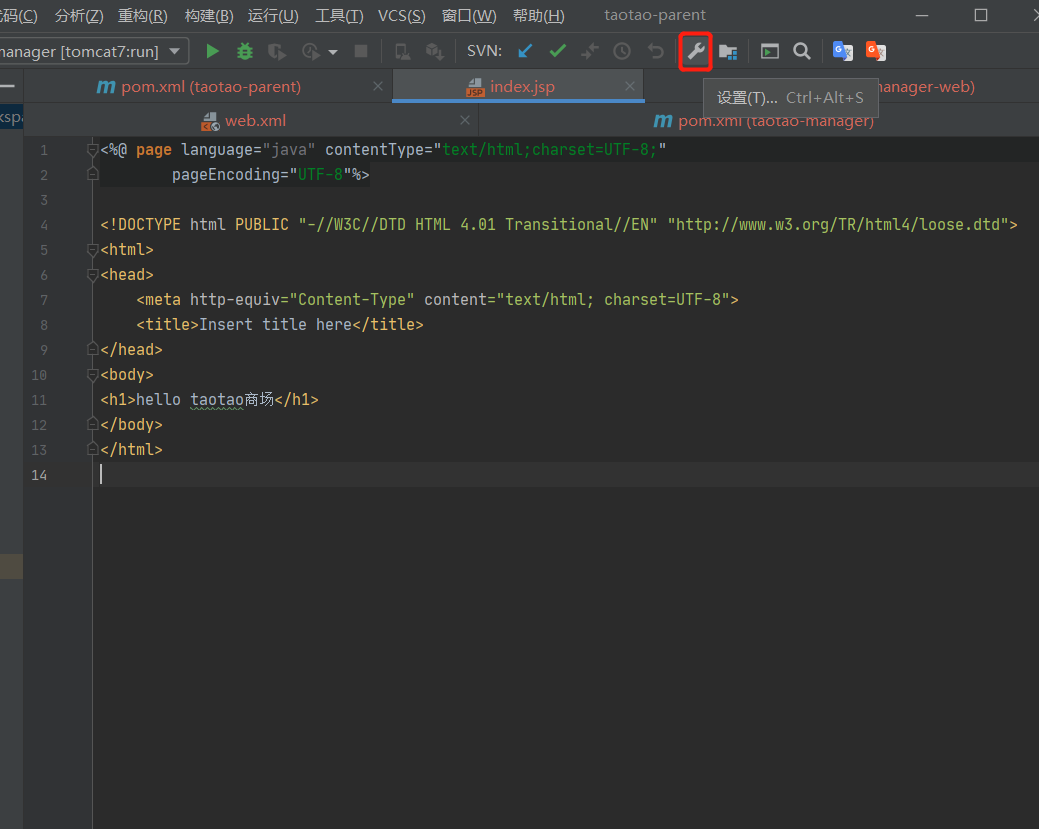
Task: Click the profiler run icon
Action: (x=310, y=51)
